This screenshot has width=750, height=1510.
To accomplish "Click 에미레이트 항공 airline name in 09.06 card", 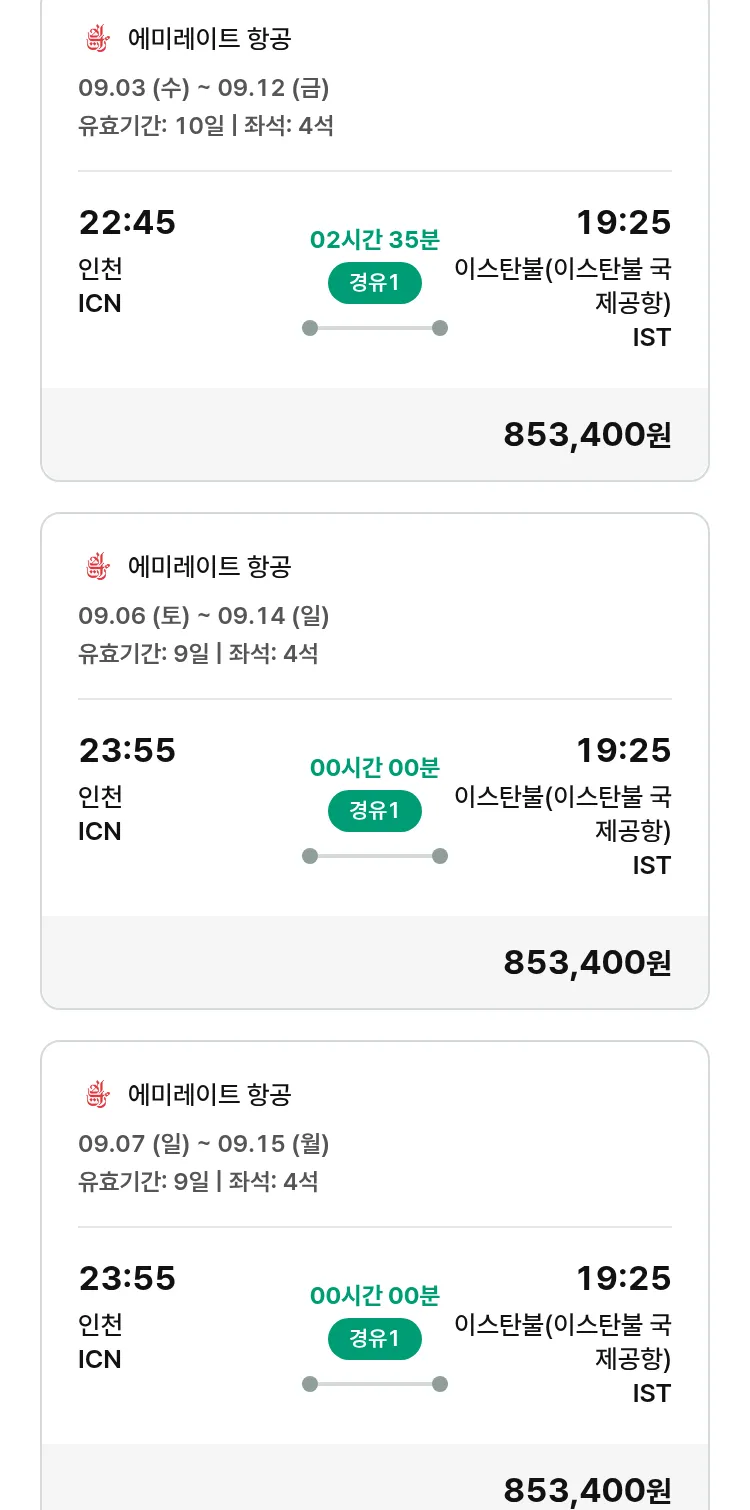I will click(x=210, y=567).
